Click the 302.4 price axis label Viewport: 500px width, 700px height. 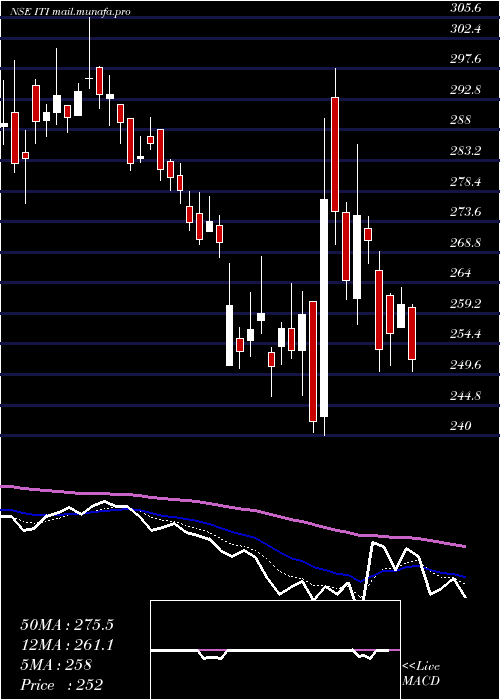click(x=467, y=29)
